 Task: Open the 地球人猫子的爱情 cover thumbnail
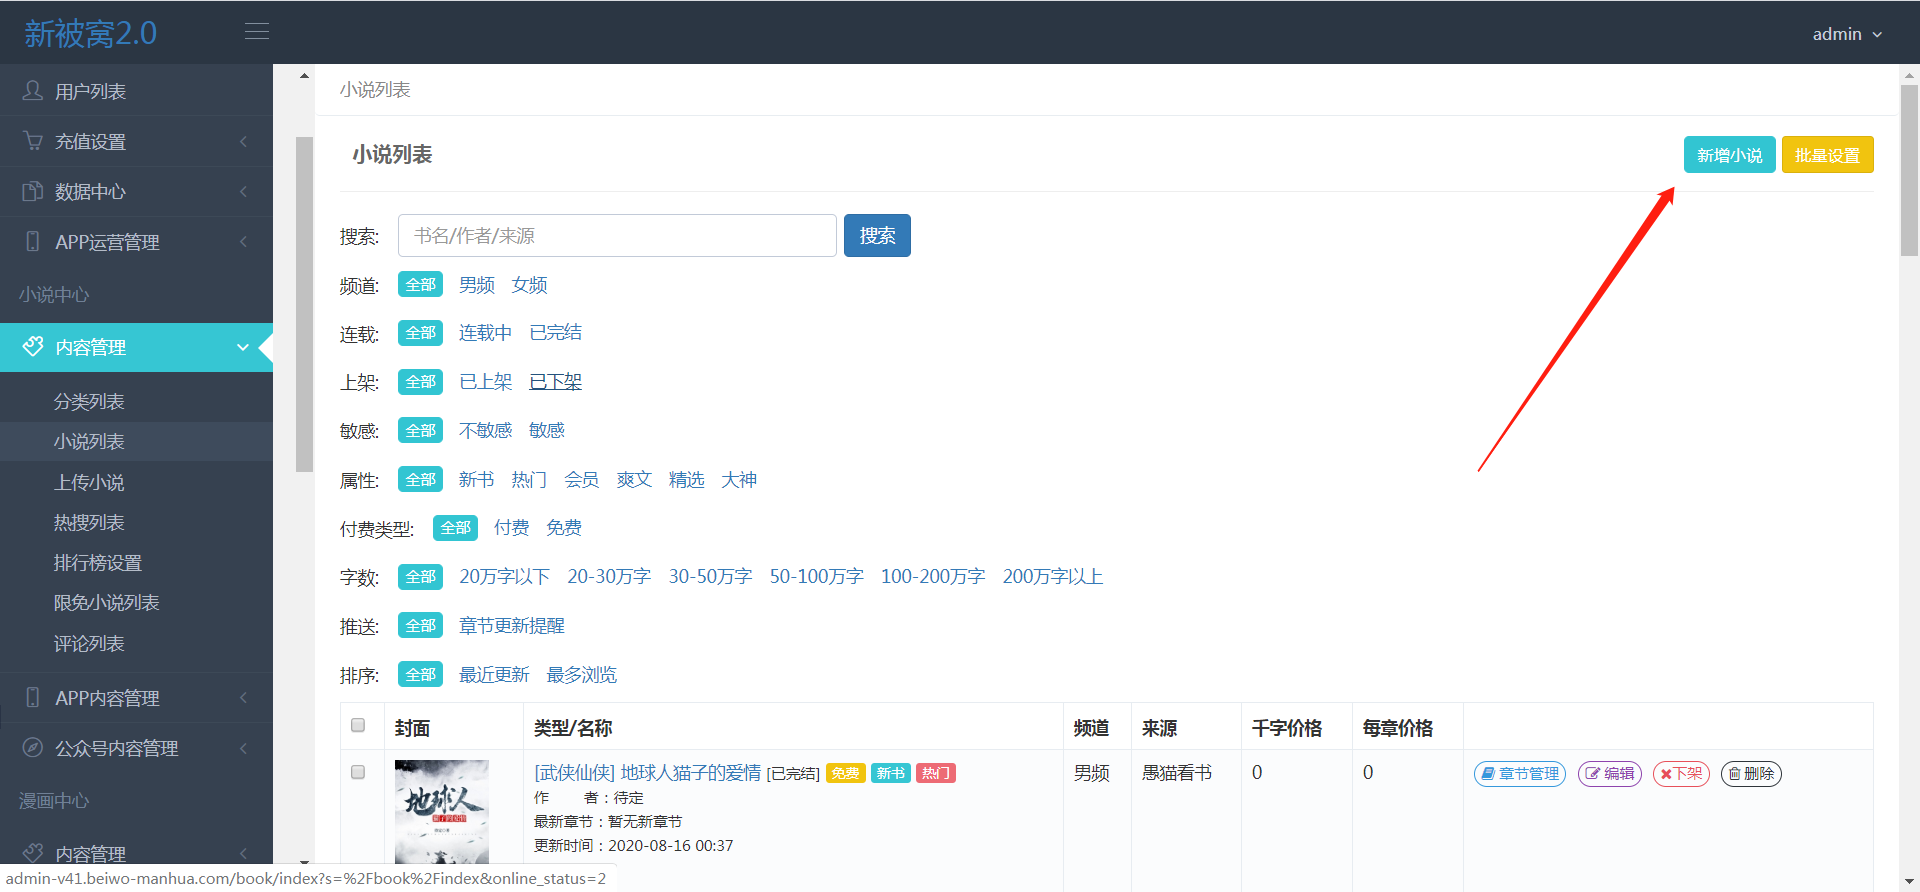tap(442, 812)
